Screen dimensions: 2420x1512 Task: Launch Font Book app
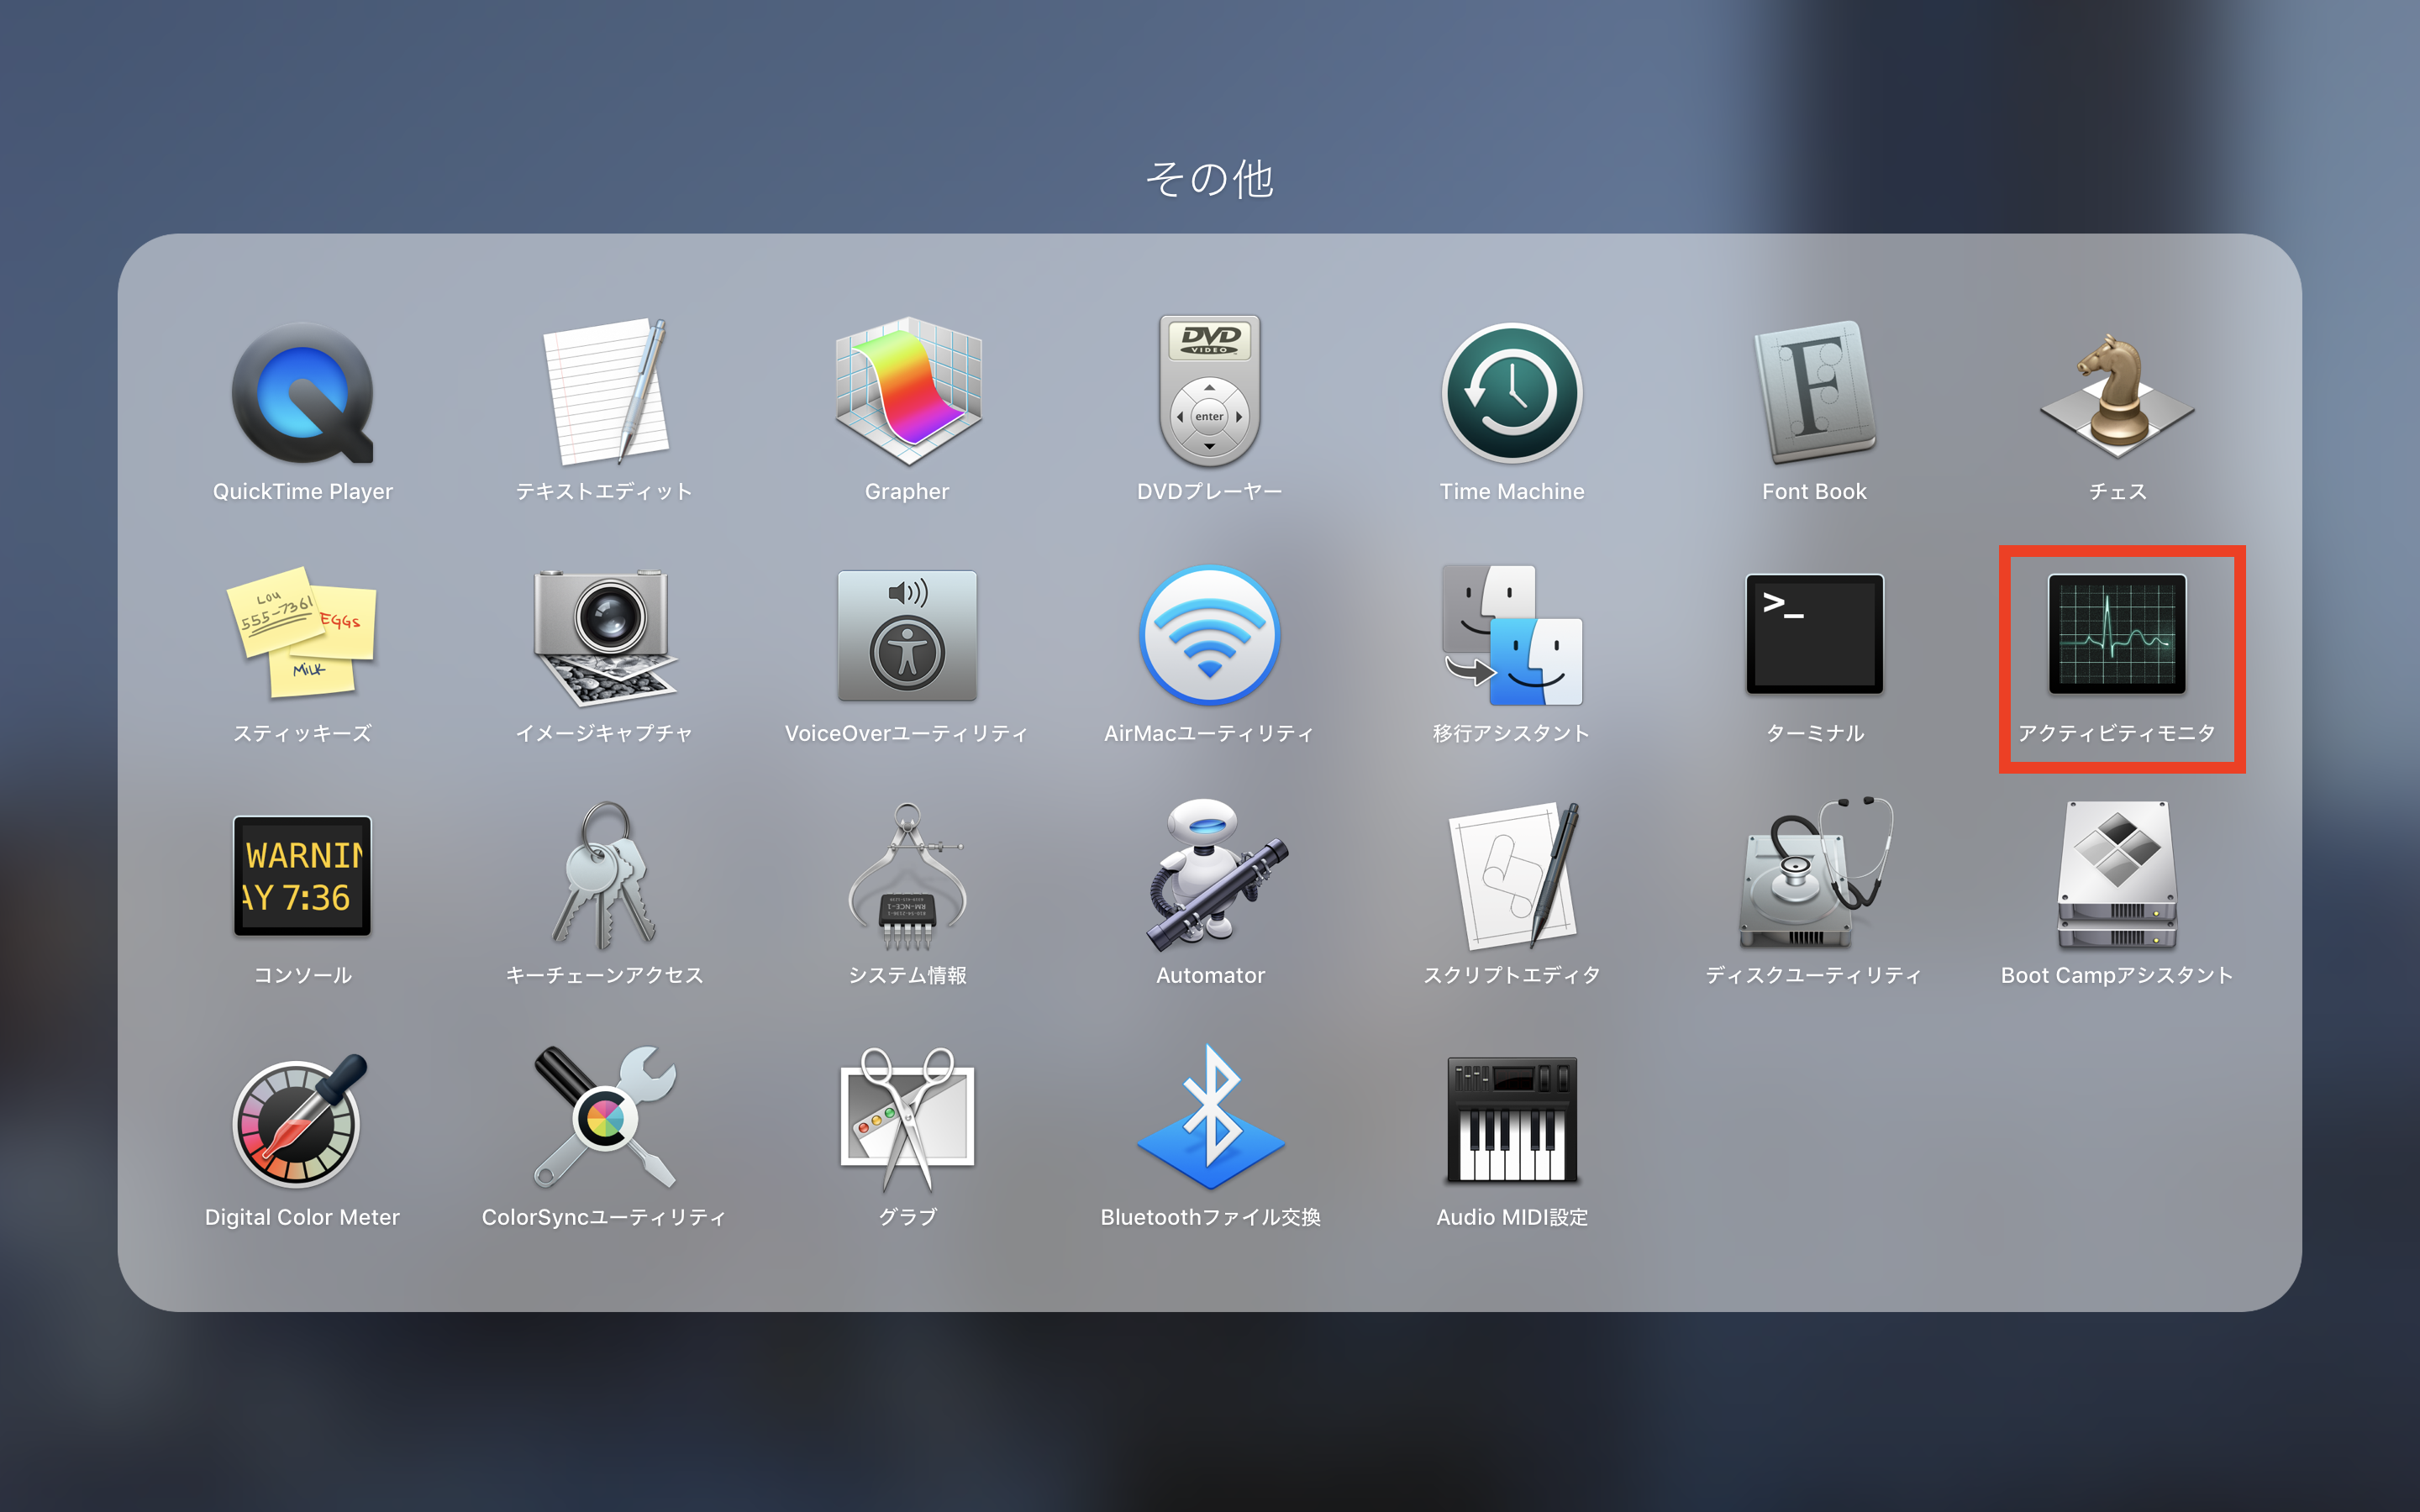point(1814,392)
